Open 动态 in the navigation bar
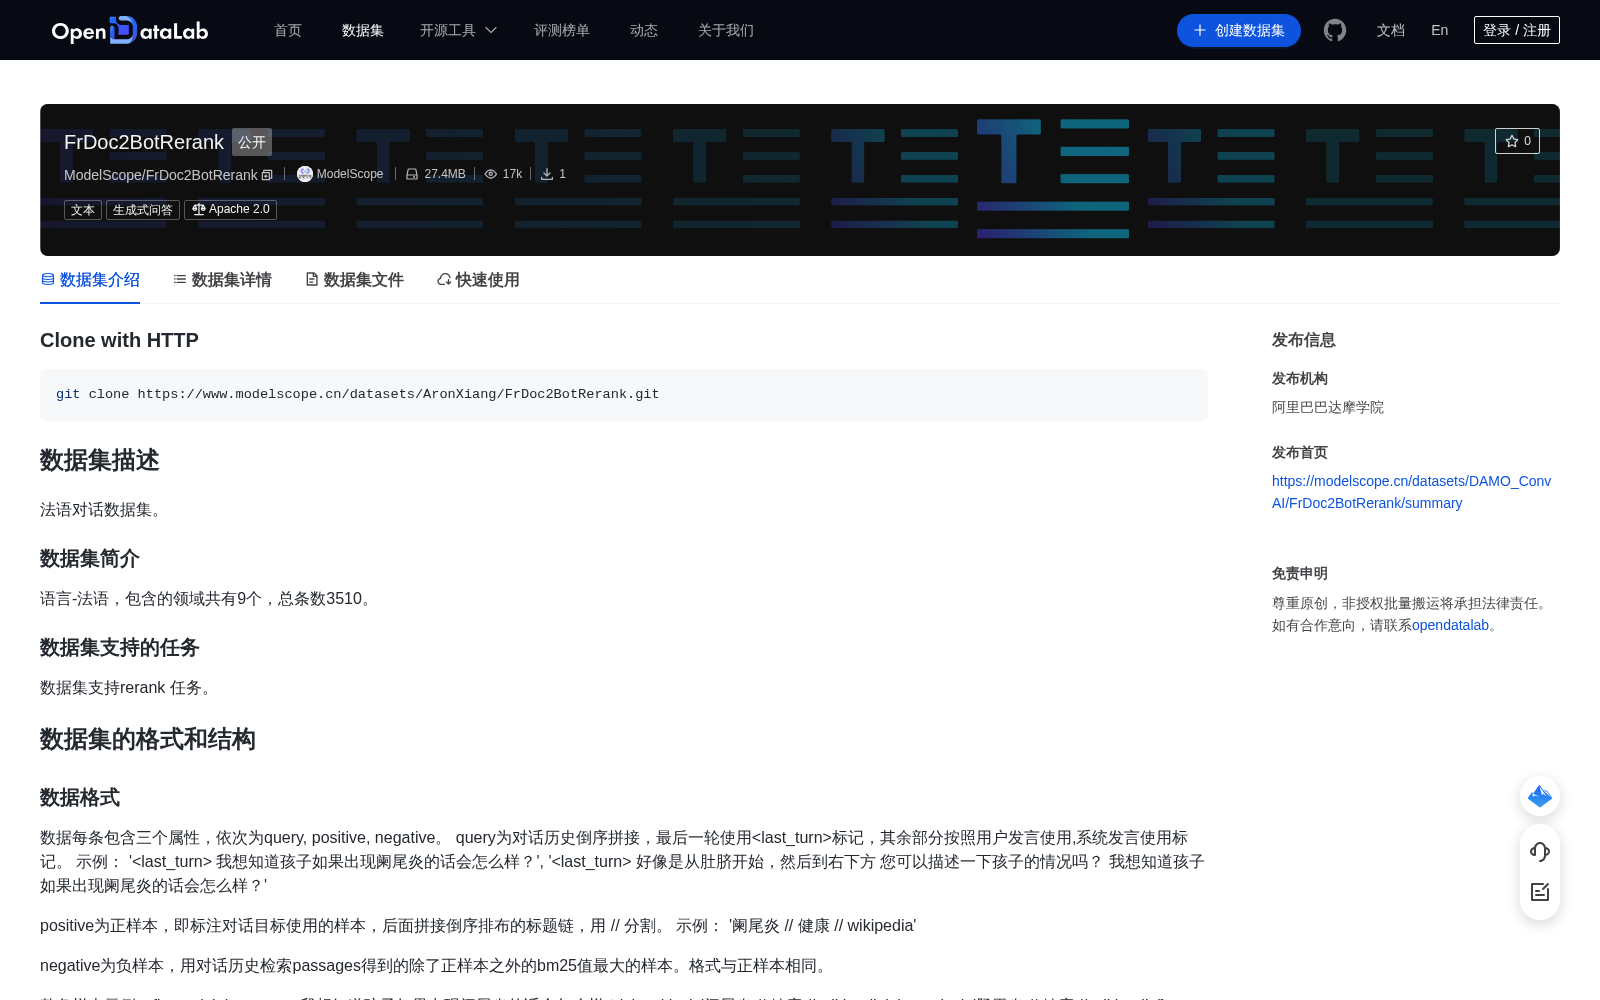 644,30
